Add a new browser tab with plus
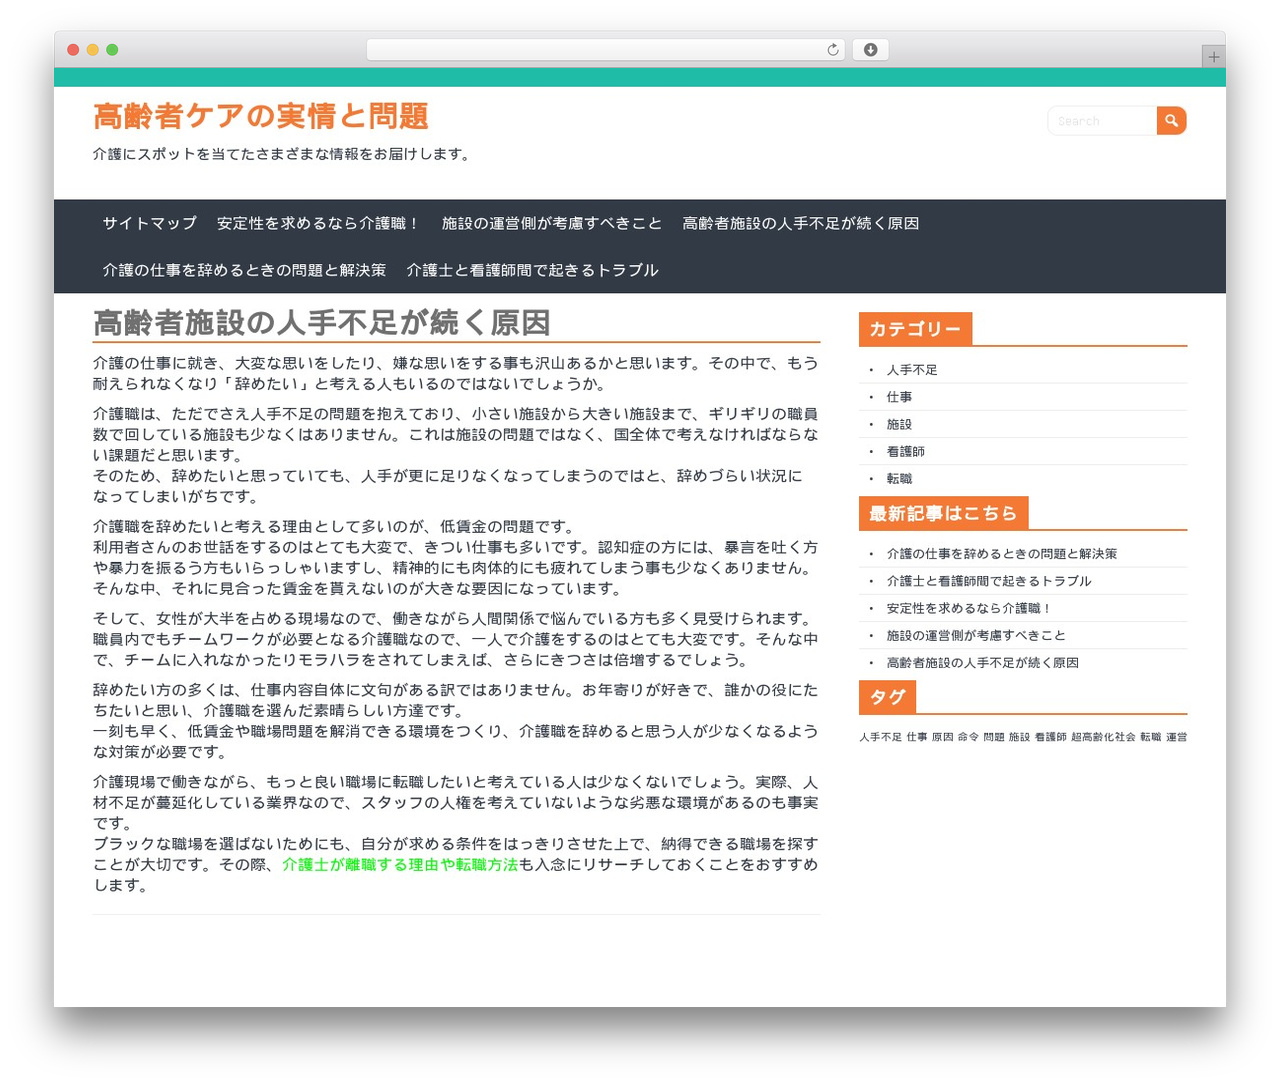 pyautogui.click(x=1213, y=57)
